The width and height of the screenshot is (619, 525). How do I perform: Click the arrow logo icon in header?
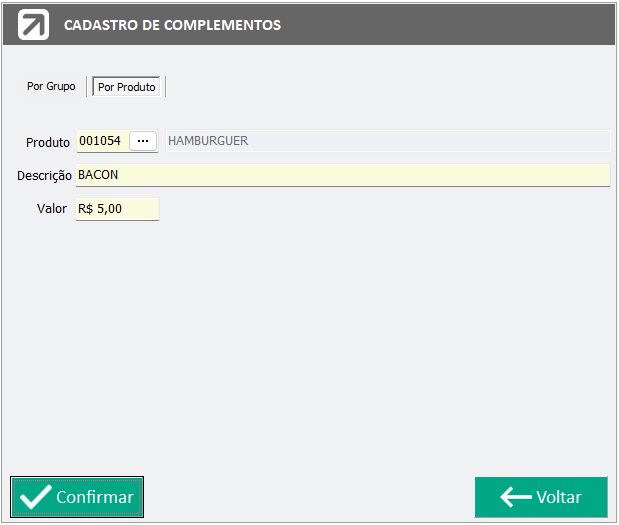point(33,24)
